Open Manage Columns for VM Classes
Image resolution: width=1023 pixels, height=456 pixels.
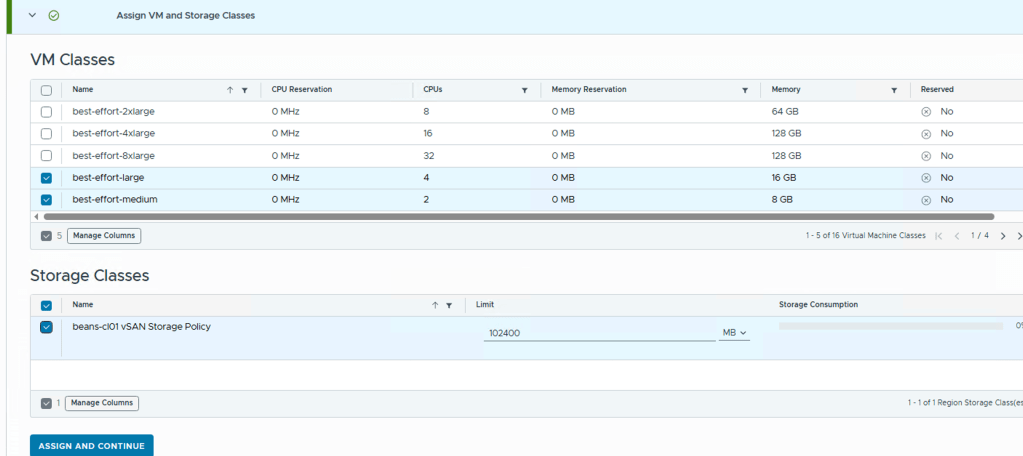104,236
